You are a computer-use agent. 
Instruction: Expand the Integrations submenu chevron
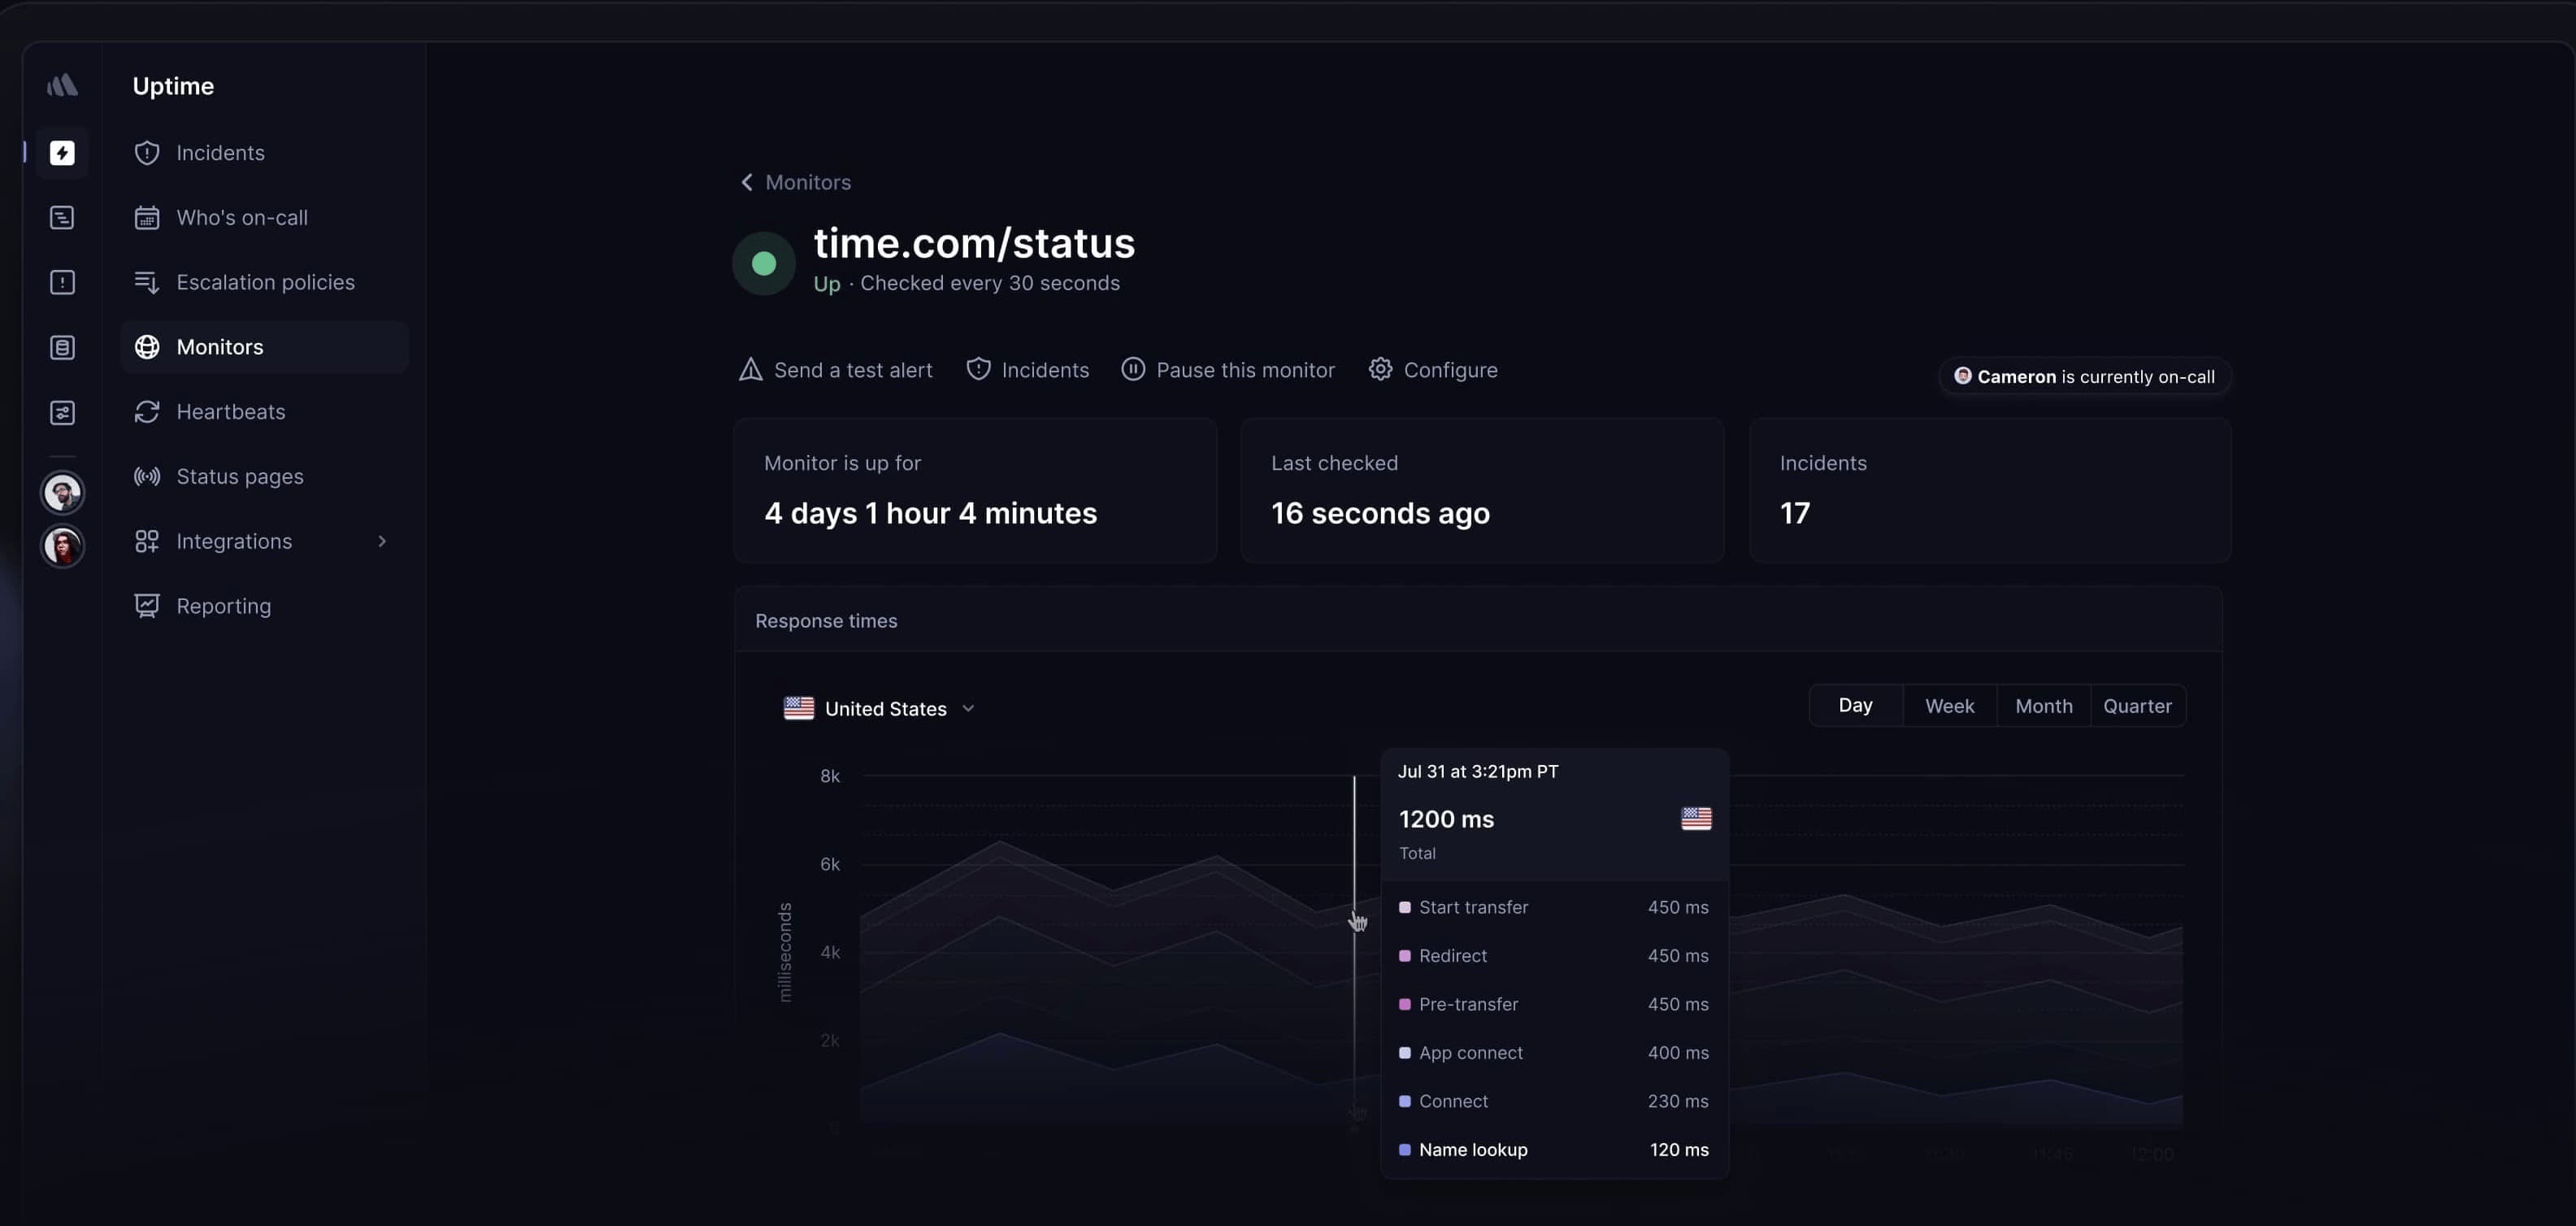coord(382,542)
